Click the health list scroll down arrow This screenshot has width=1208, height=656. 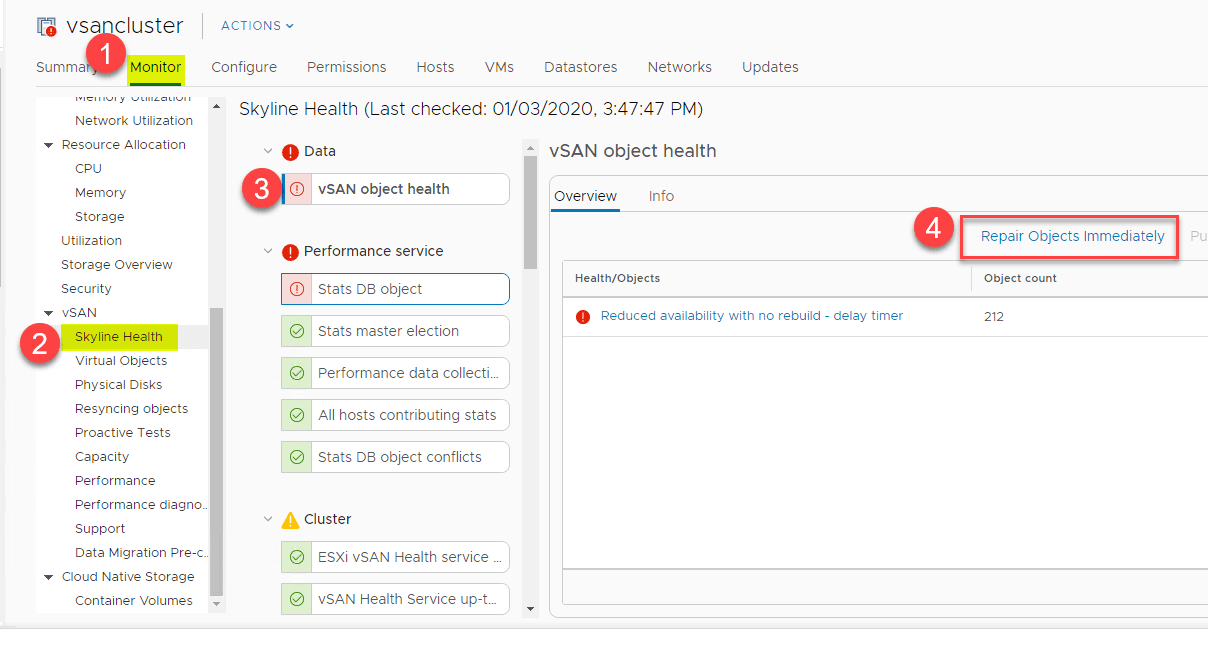point(530,608)
